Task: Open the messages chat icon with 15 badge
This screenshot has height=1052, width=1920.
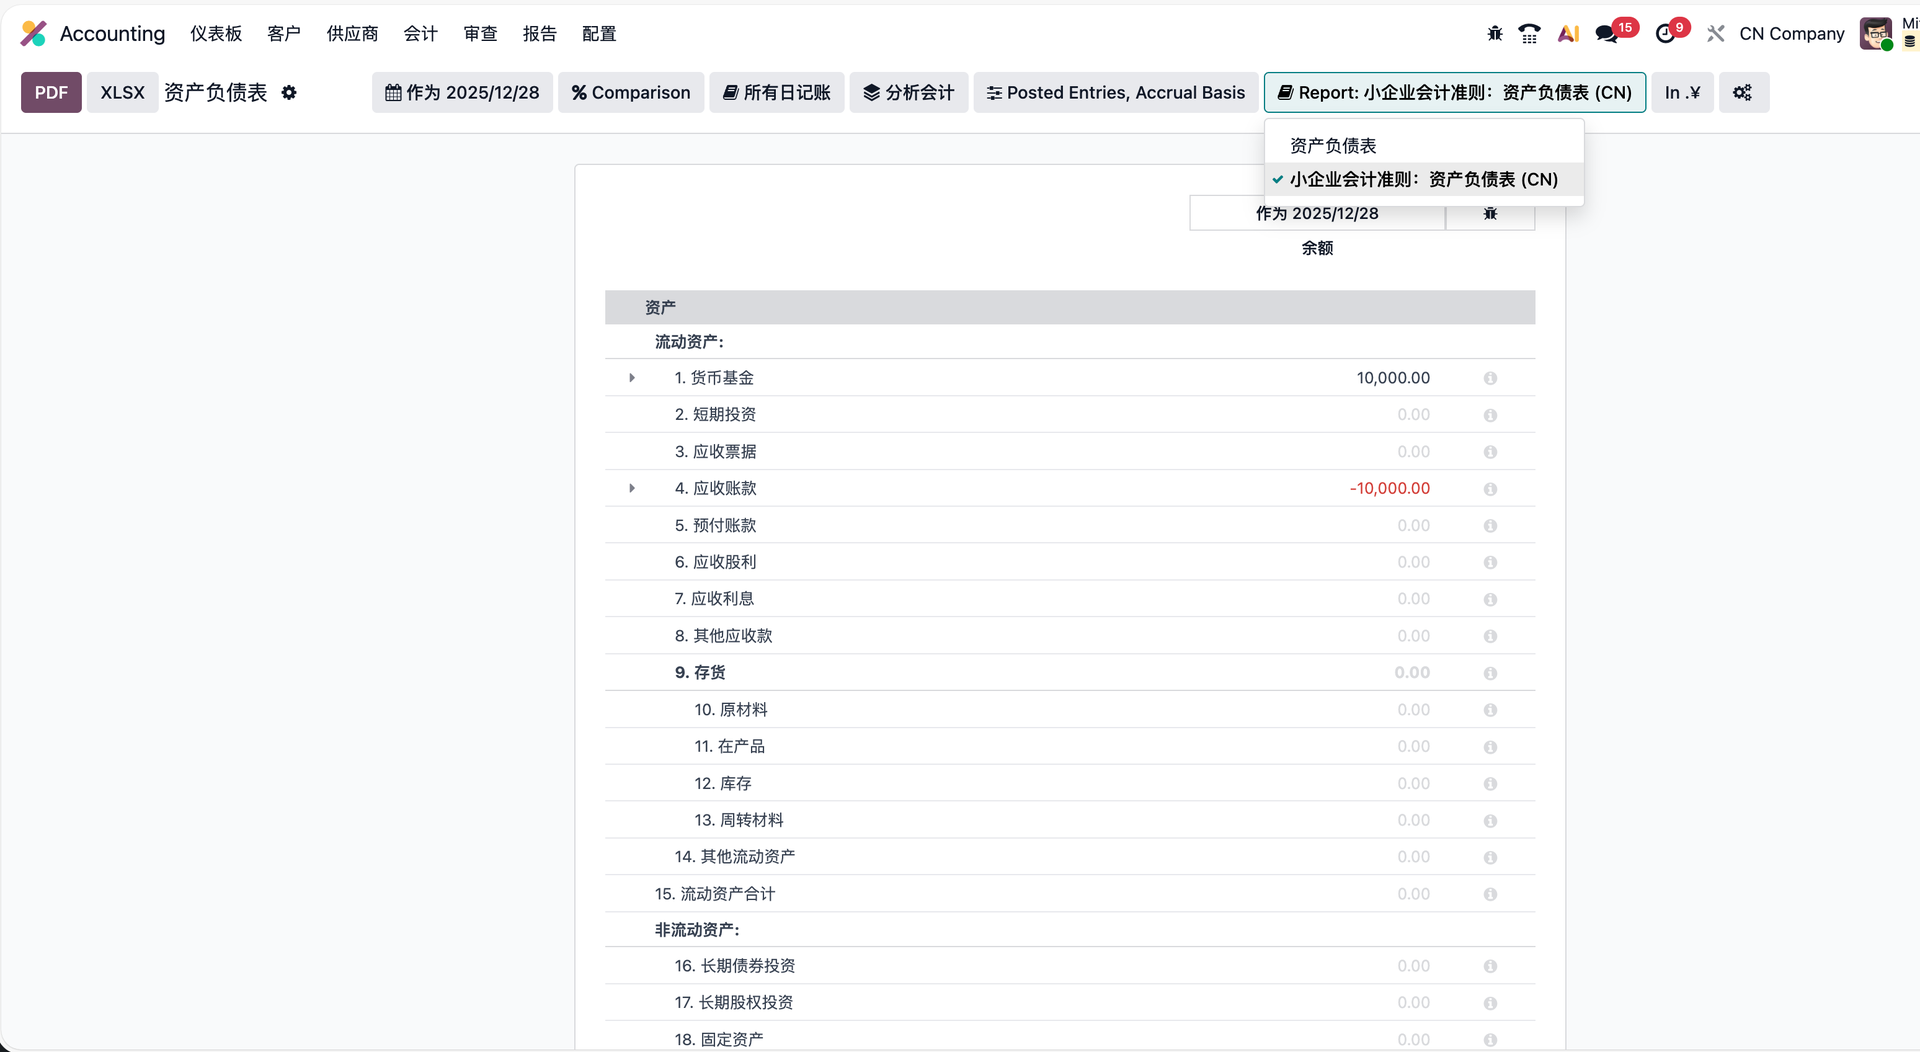Action: click(1607, 34)
